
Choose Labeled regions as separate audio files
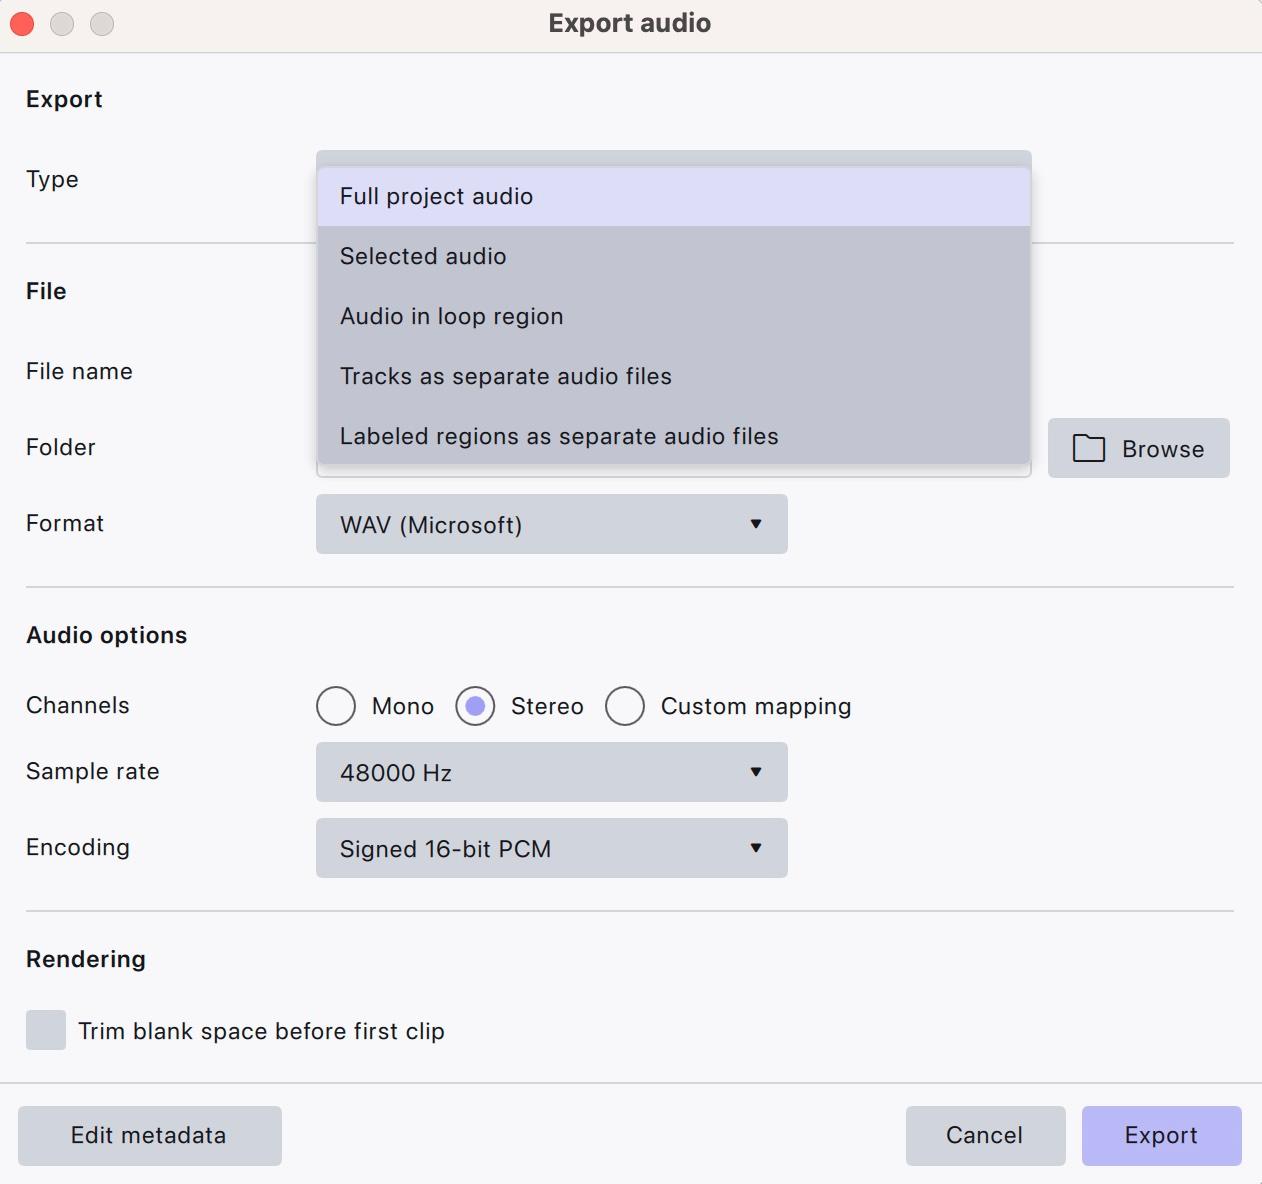click(673, 436)
